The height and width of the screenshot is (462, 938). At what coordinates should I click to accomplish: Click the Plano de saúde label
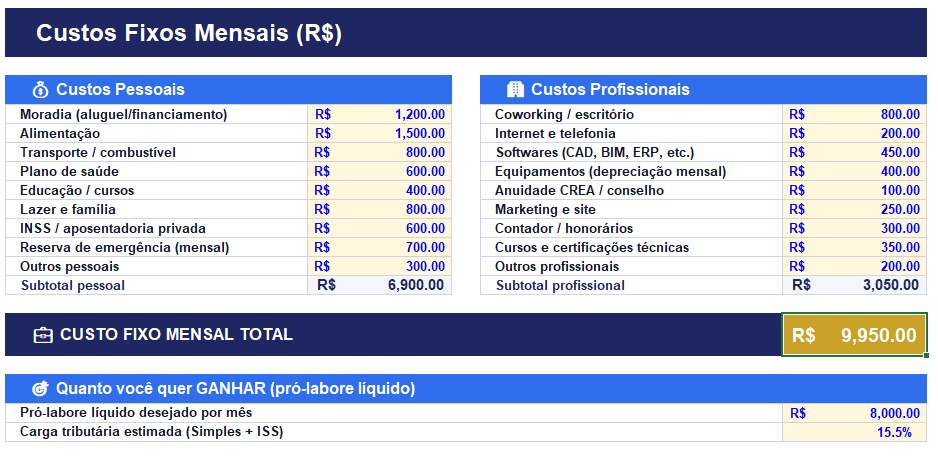click(x=69, y=172)
